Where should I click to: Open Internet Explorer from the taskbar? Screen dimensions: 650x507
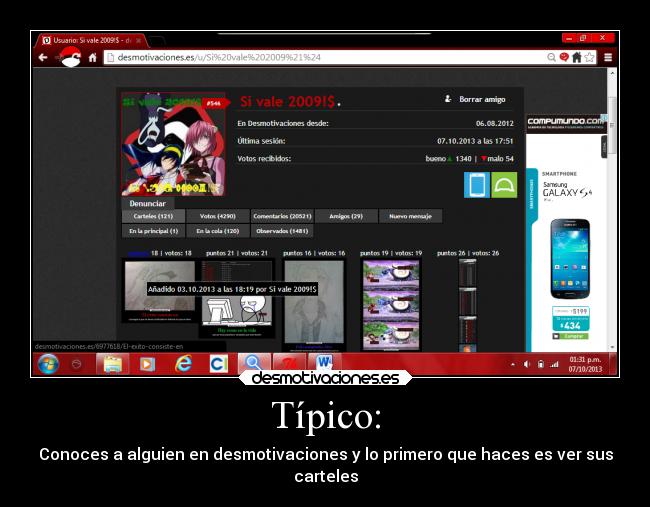point(183,364)
